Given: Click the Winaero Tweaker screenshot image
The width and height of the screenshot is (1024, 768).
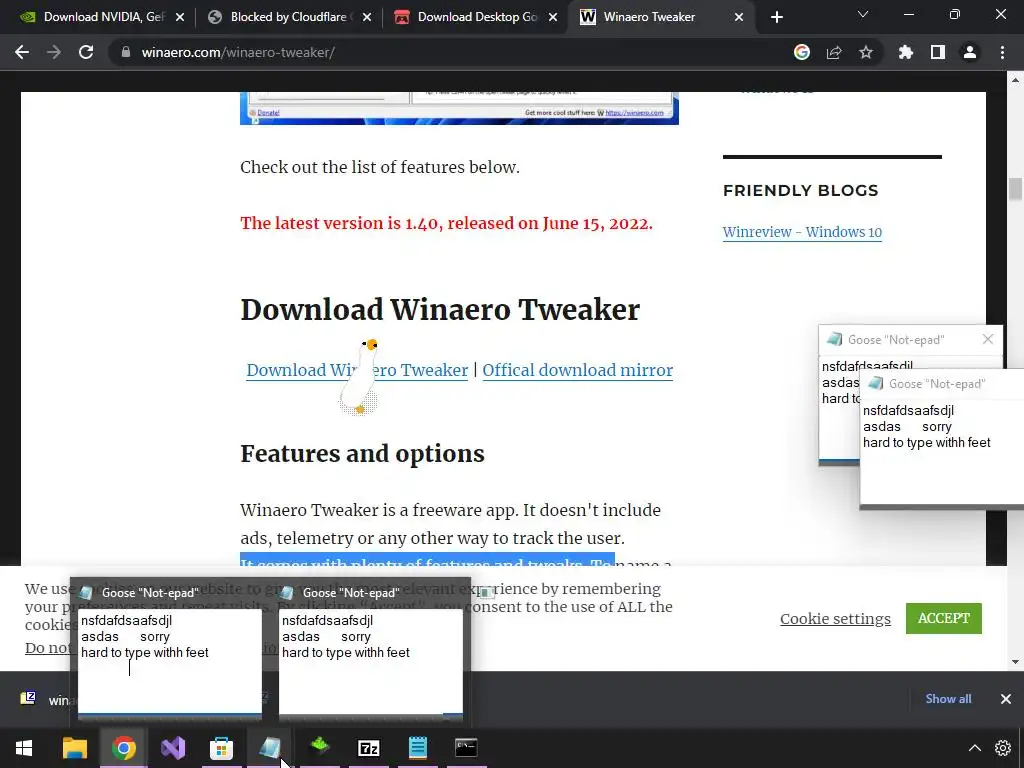Looking at the screenshot, I should pyautogui.click(x=459, y=108).
